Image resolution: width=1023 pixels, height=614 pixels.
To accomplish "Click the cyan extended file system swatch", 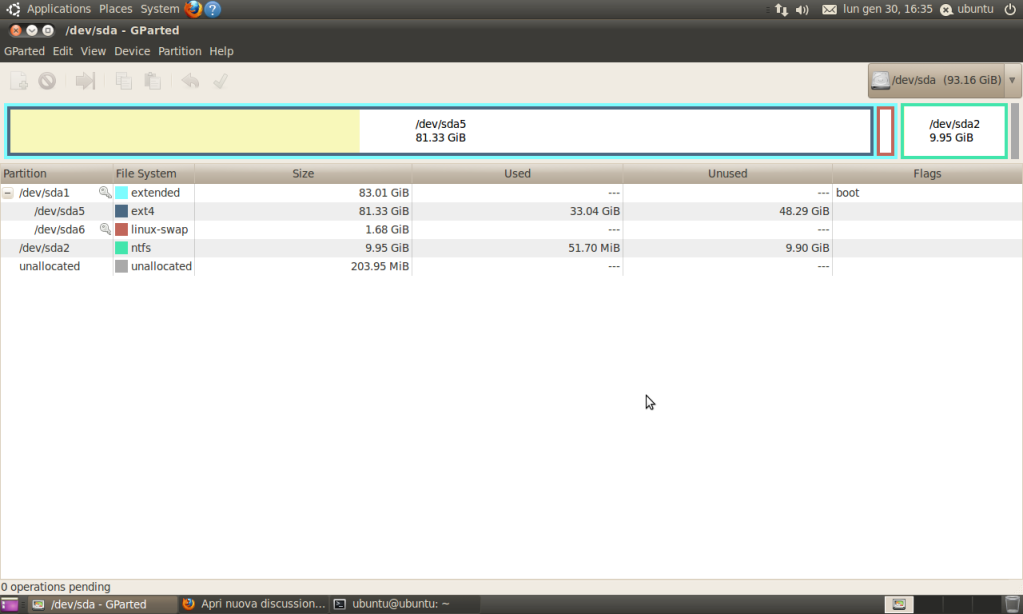I will click(121, 193).
